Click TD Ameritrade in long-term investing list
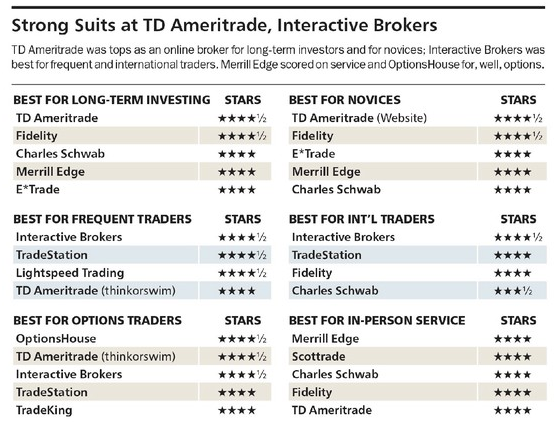557x424 pixels. point(57,118)
